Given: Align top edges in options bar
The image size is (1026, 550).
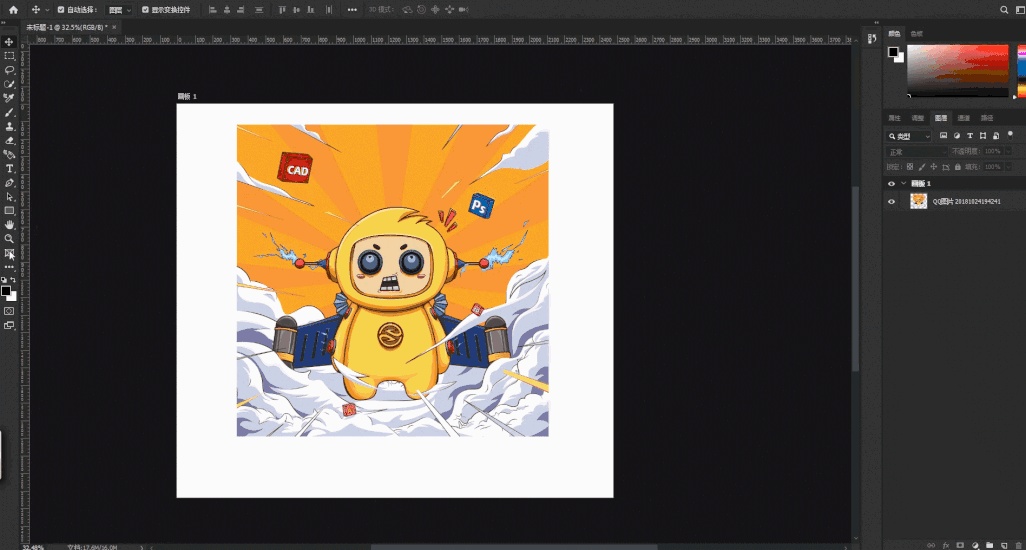Looking at the screenshot, I should pyautogui.click(x=282, y=10).
